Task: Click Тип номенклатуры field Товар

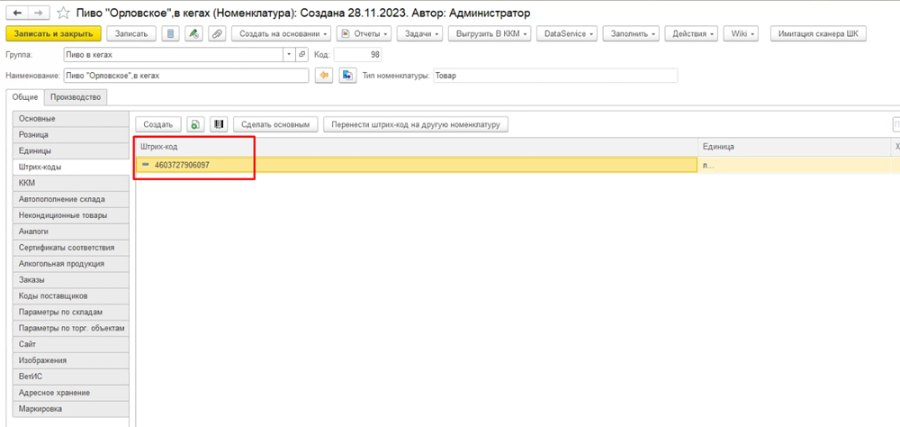Action: click(555, 76)
